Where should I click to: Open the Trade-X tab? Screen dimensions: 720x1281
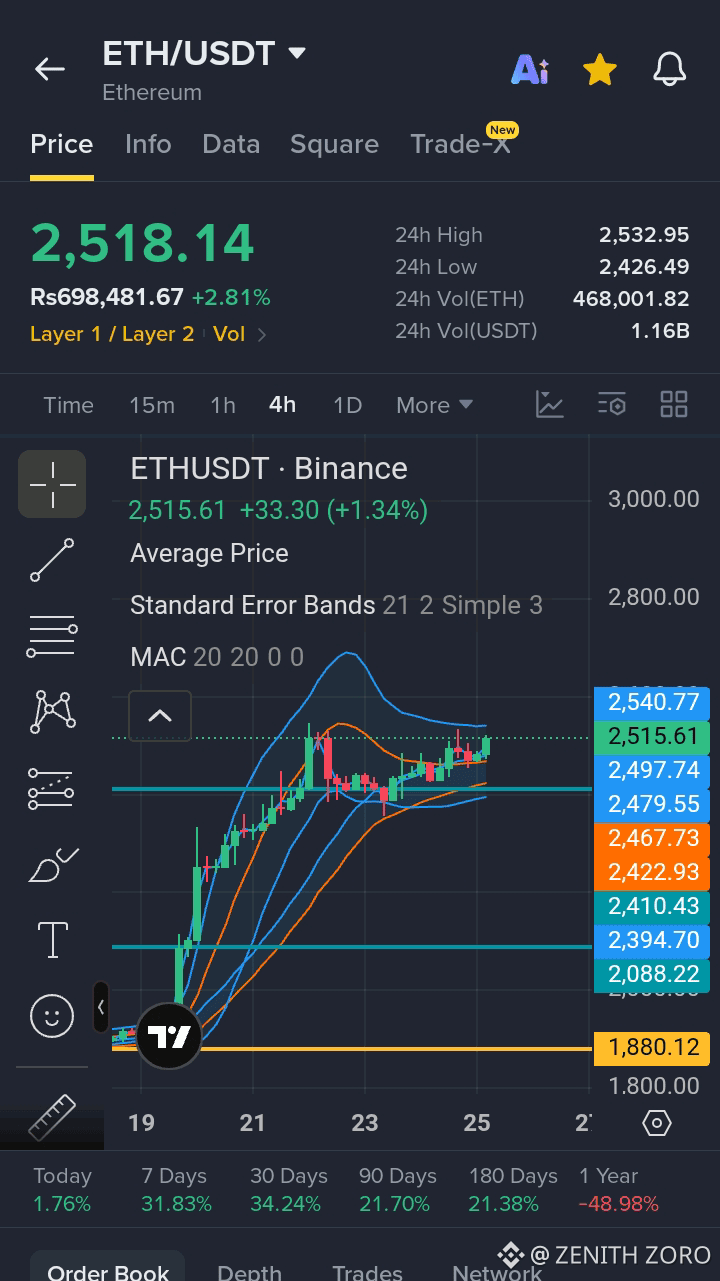[x=460, y=144]
